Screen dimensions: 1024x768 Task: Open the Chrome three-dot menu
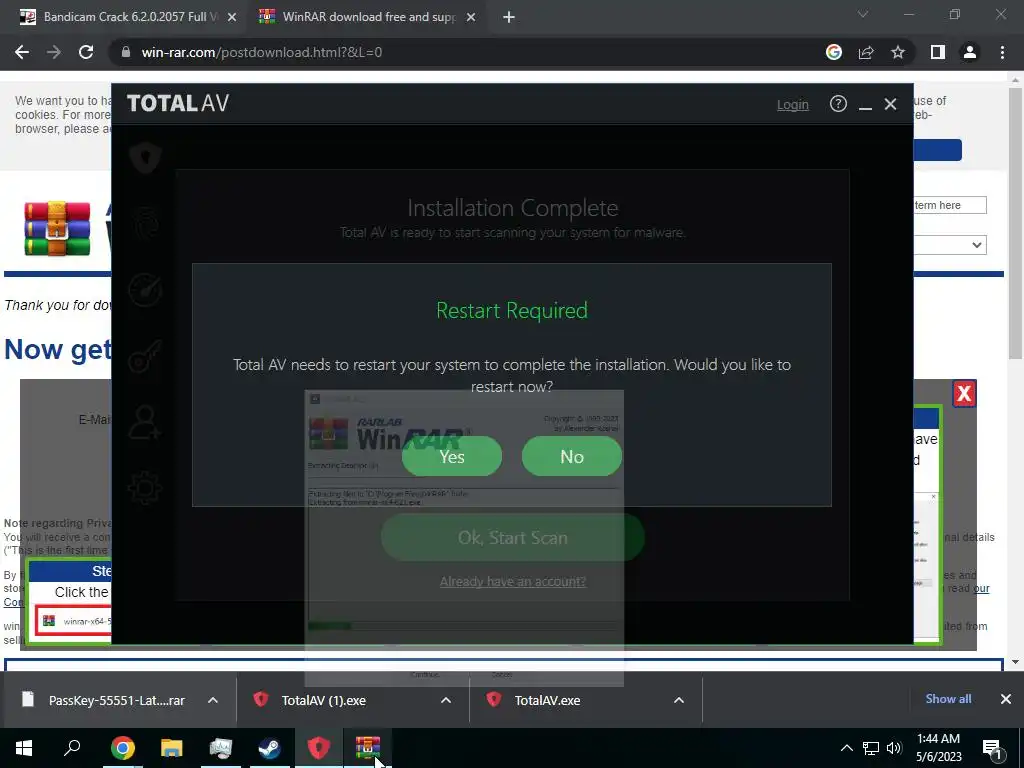click(1002, 52)
